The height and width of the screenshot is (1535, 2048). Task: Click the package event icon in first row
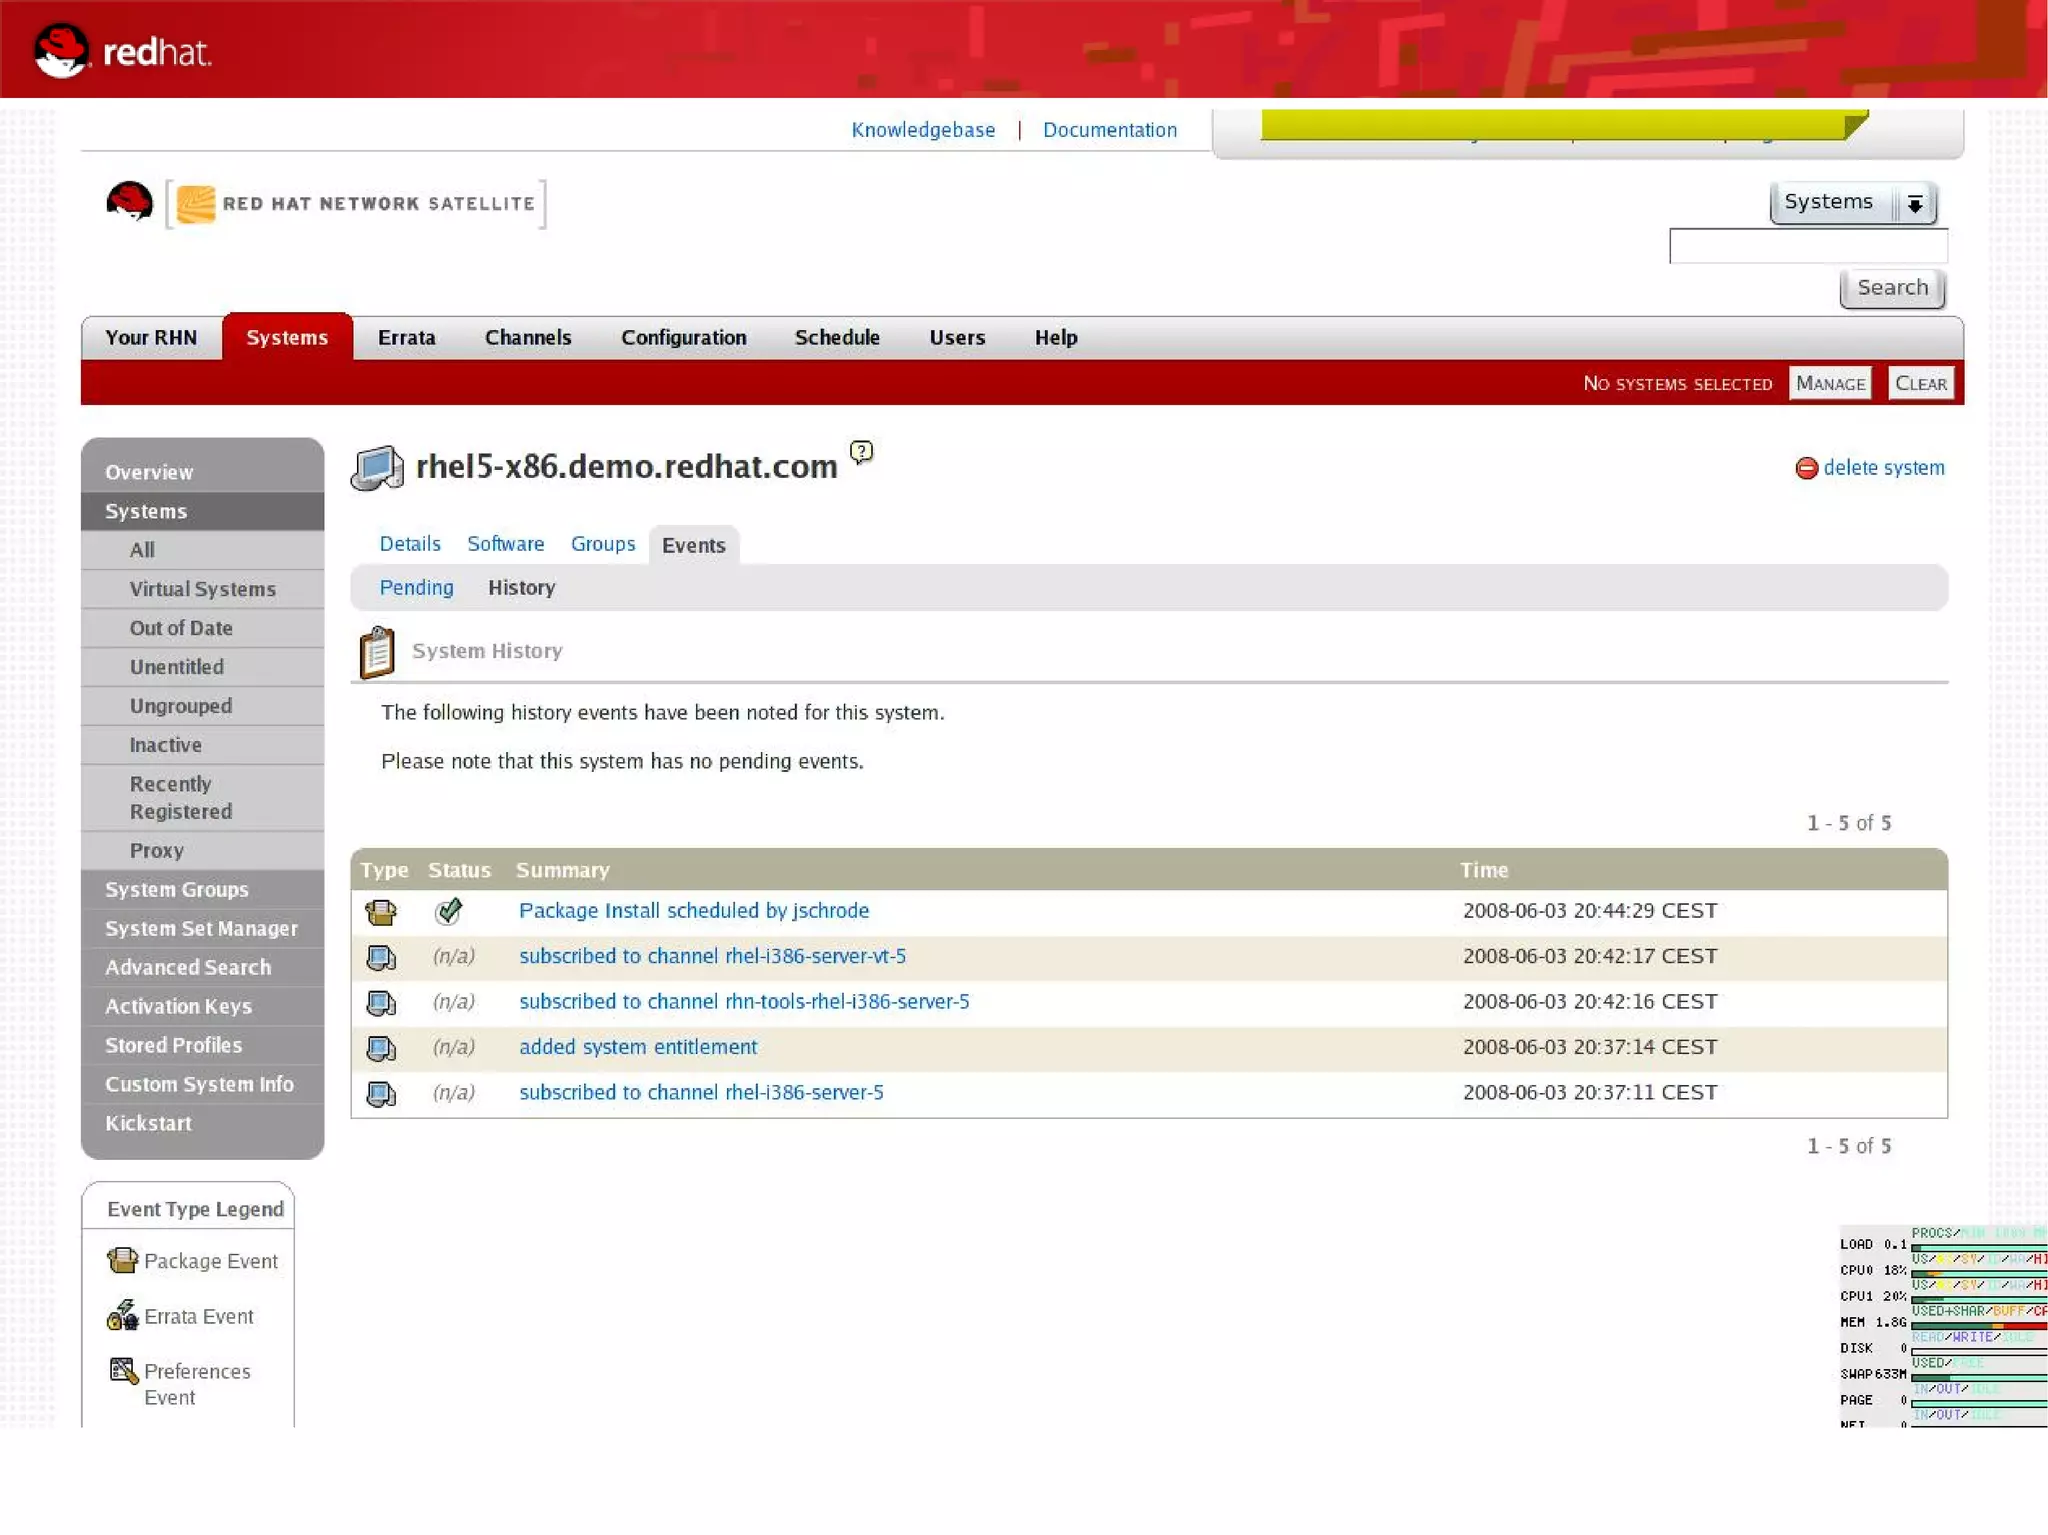(381, 911)
